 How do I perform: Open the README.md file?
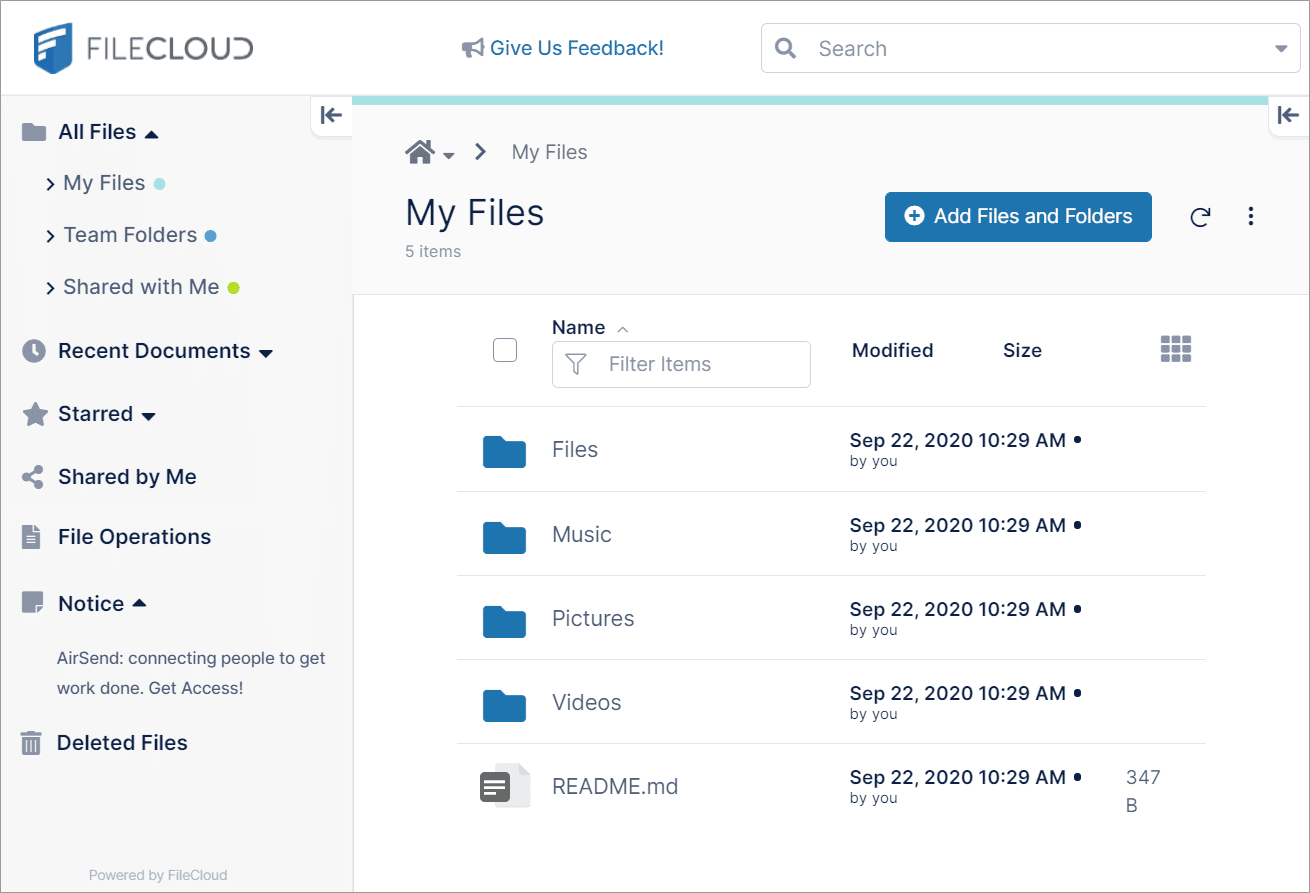pyautogui.click(x=615, y=786)
